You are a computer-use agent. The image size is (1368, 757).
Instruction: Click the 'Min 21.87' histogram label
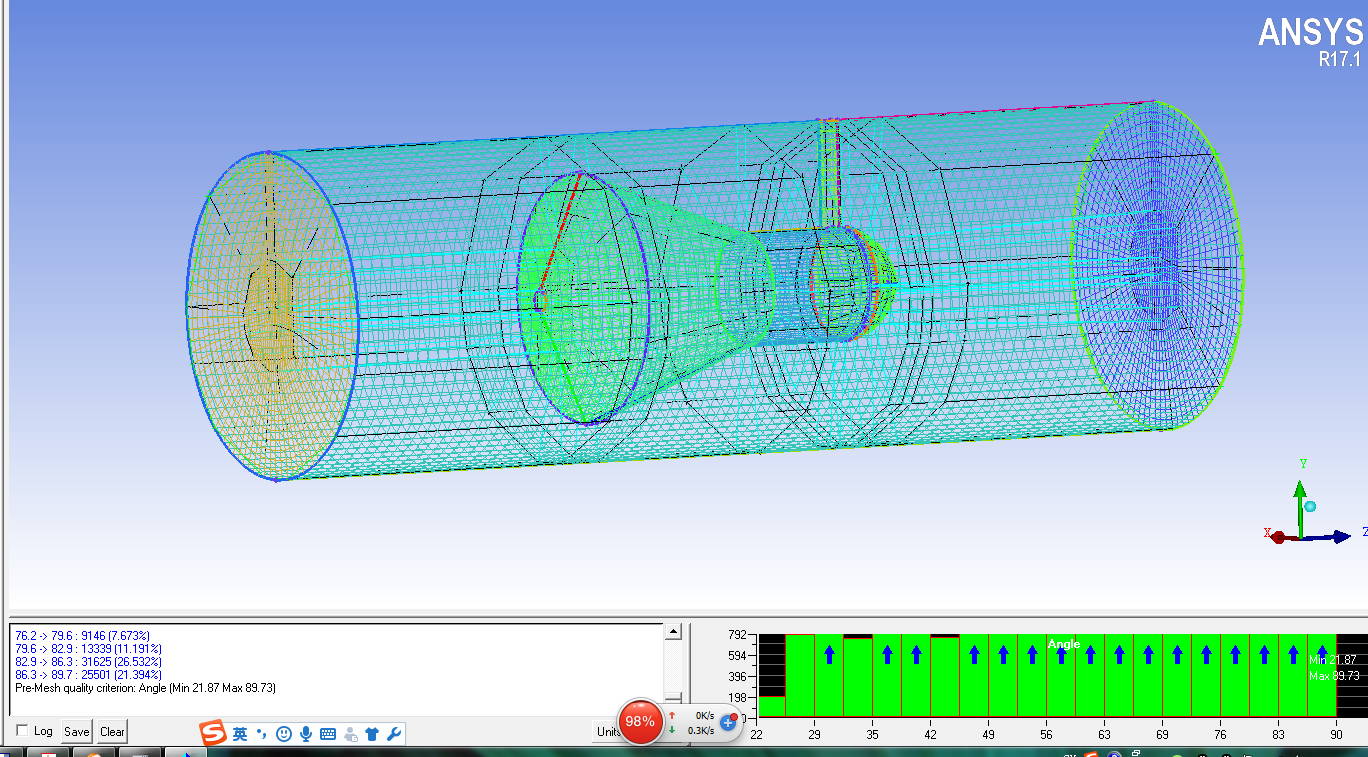pos(1333,660)
